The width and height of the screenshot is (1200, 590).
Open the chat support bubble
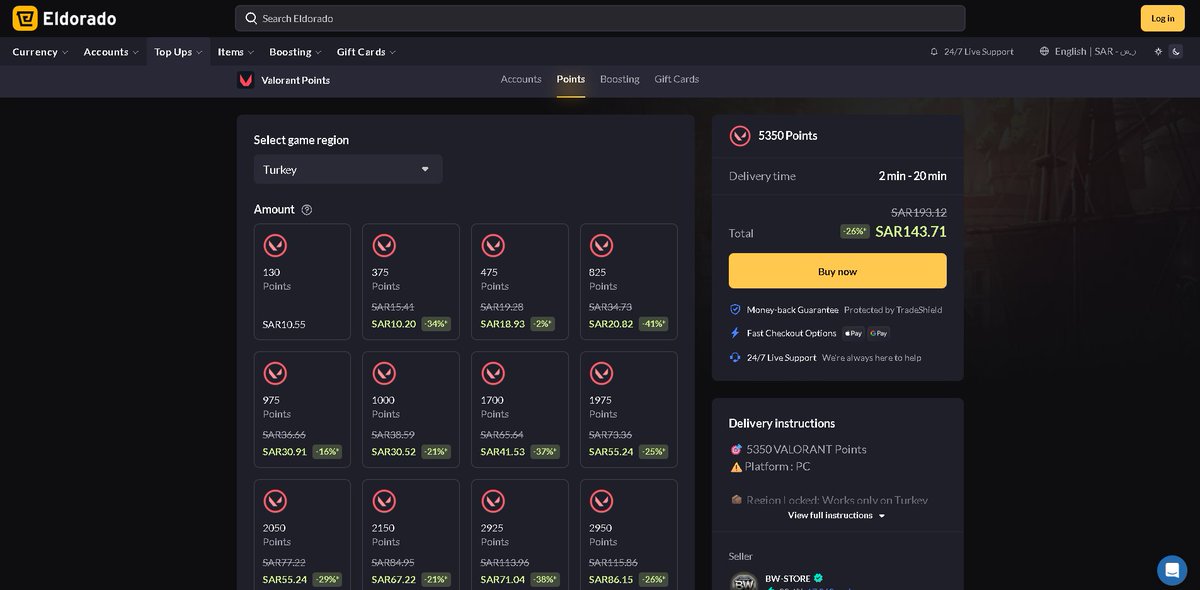coord(1172,570)
